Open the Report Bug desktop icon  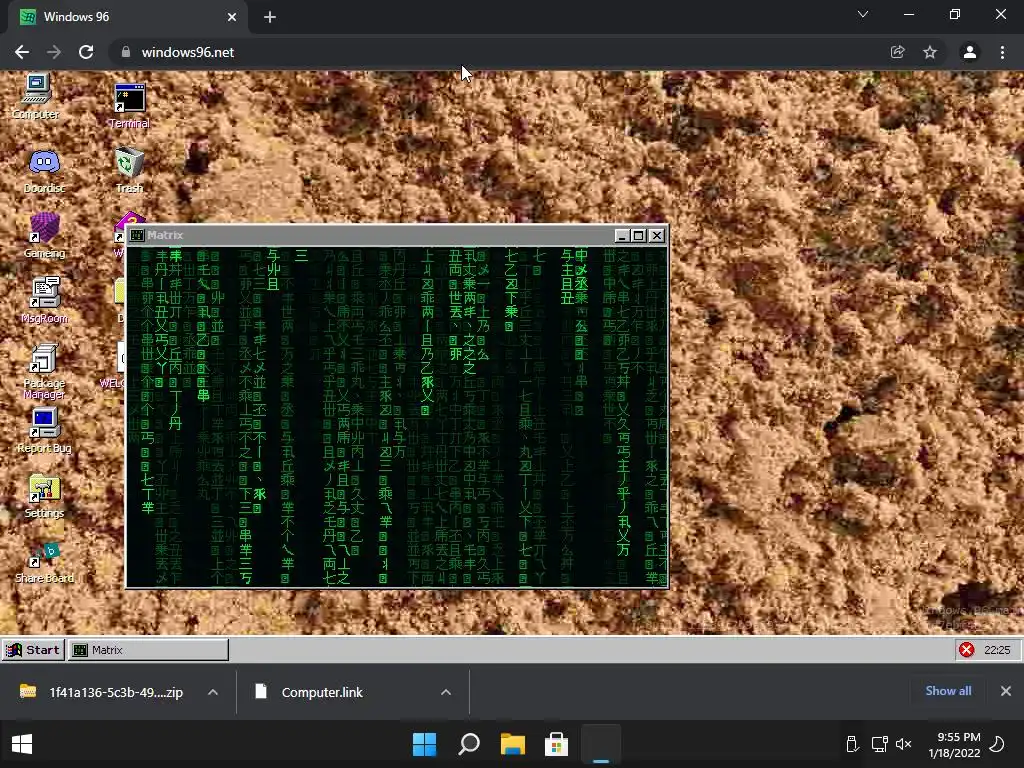pyautogui.click(x=44, y=430)
